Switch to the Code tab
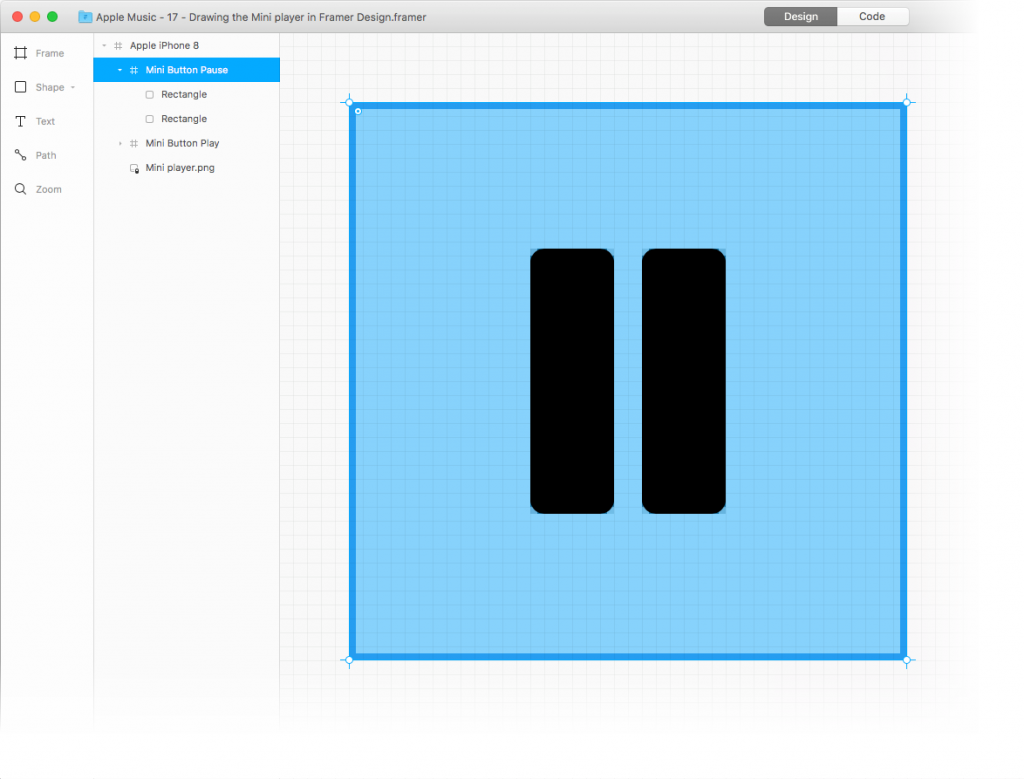 [x=872, y=16]
